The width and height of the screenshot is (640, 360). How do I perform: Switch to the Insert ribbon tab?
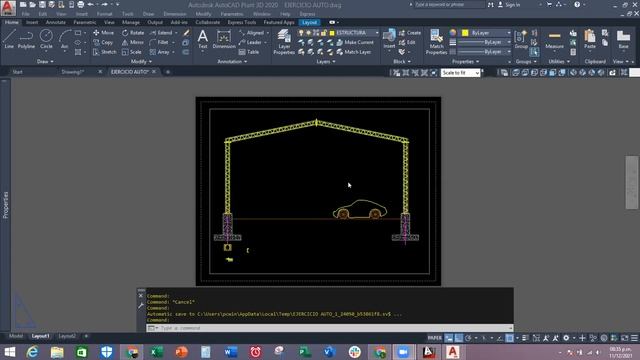(32, 22)
